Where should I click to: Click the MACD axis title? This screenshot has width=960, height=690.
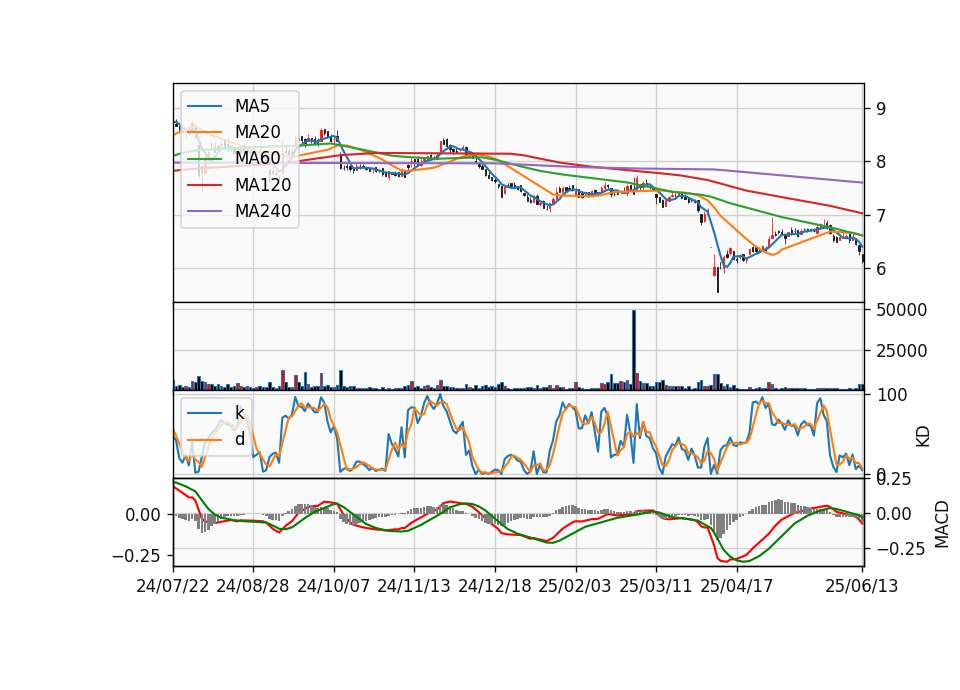(x=942, y=524)
